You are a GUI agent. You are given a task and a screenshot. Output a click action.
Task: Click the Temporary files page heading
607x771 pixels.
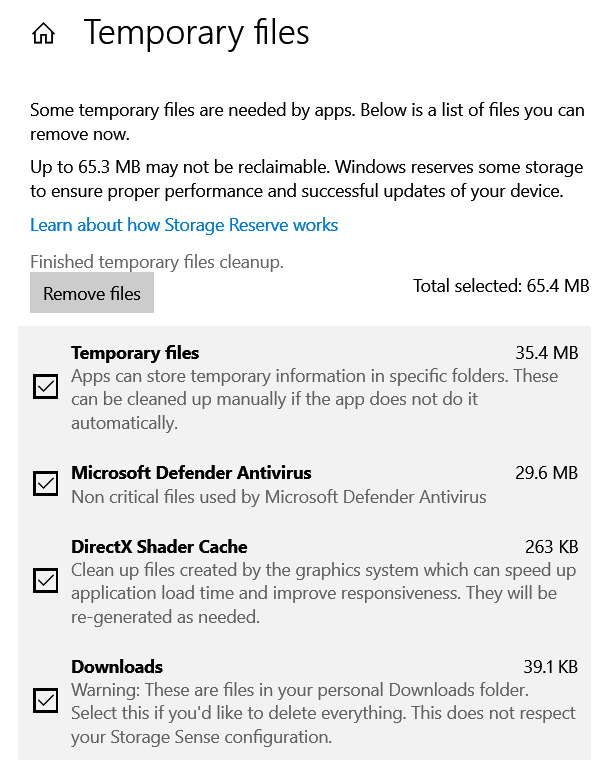(196, 33)
